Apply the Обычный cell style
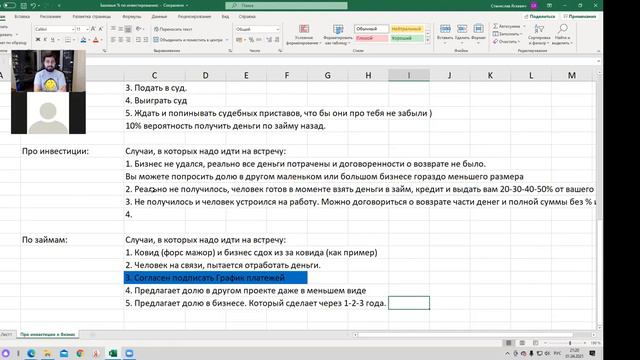Viewport: 640px width, 360px height. click(x=371, y=29)
